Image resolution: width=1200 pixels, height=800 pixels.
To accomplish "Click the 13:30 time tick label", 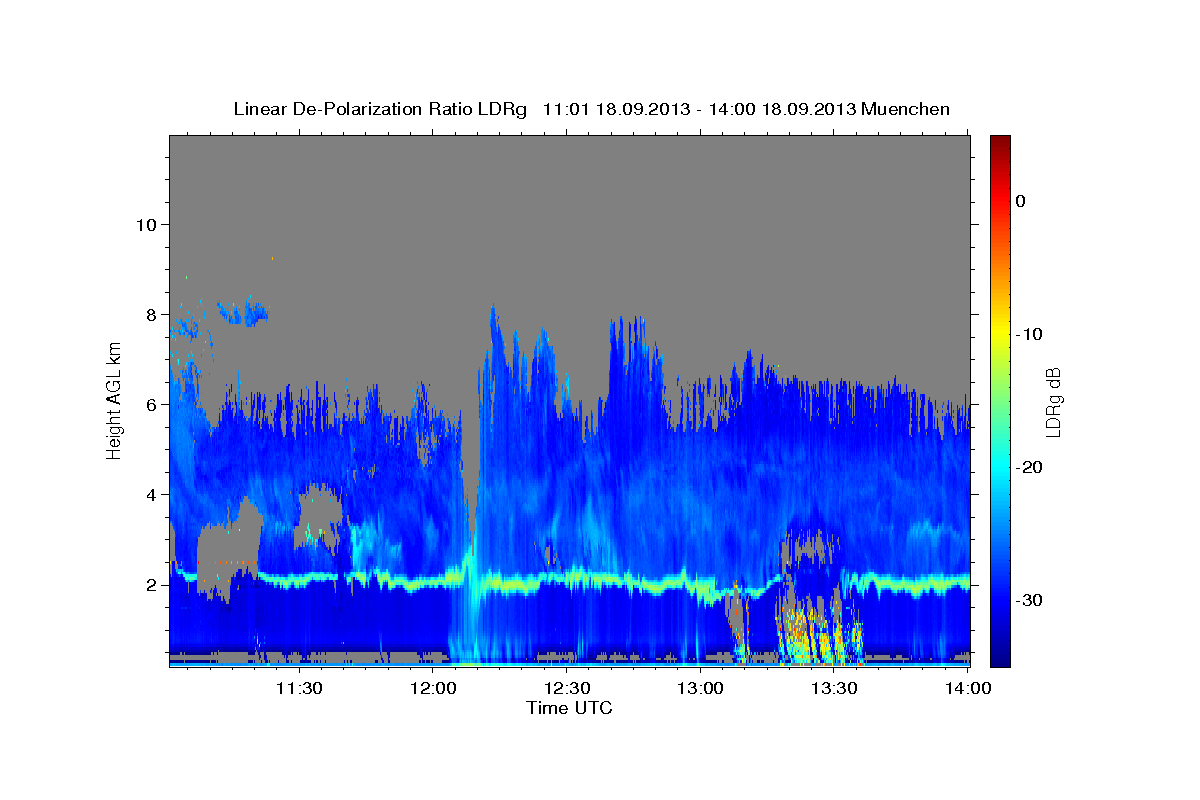I will [834, 688].
